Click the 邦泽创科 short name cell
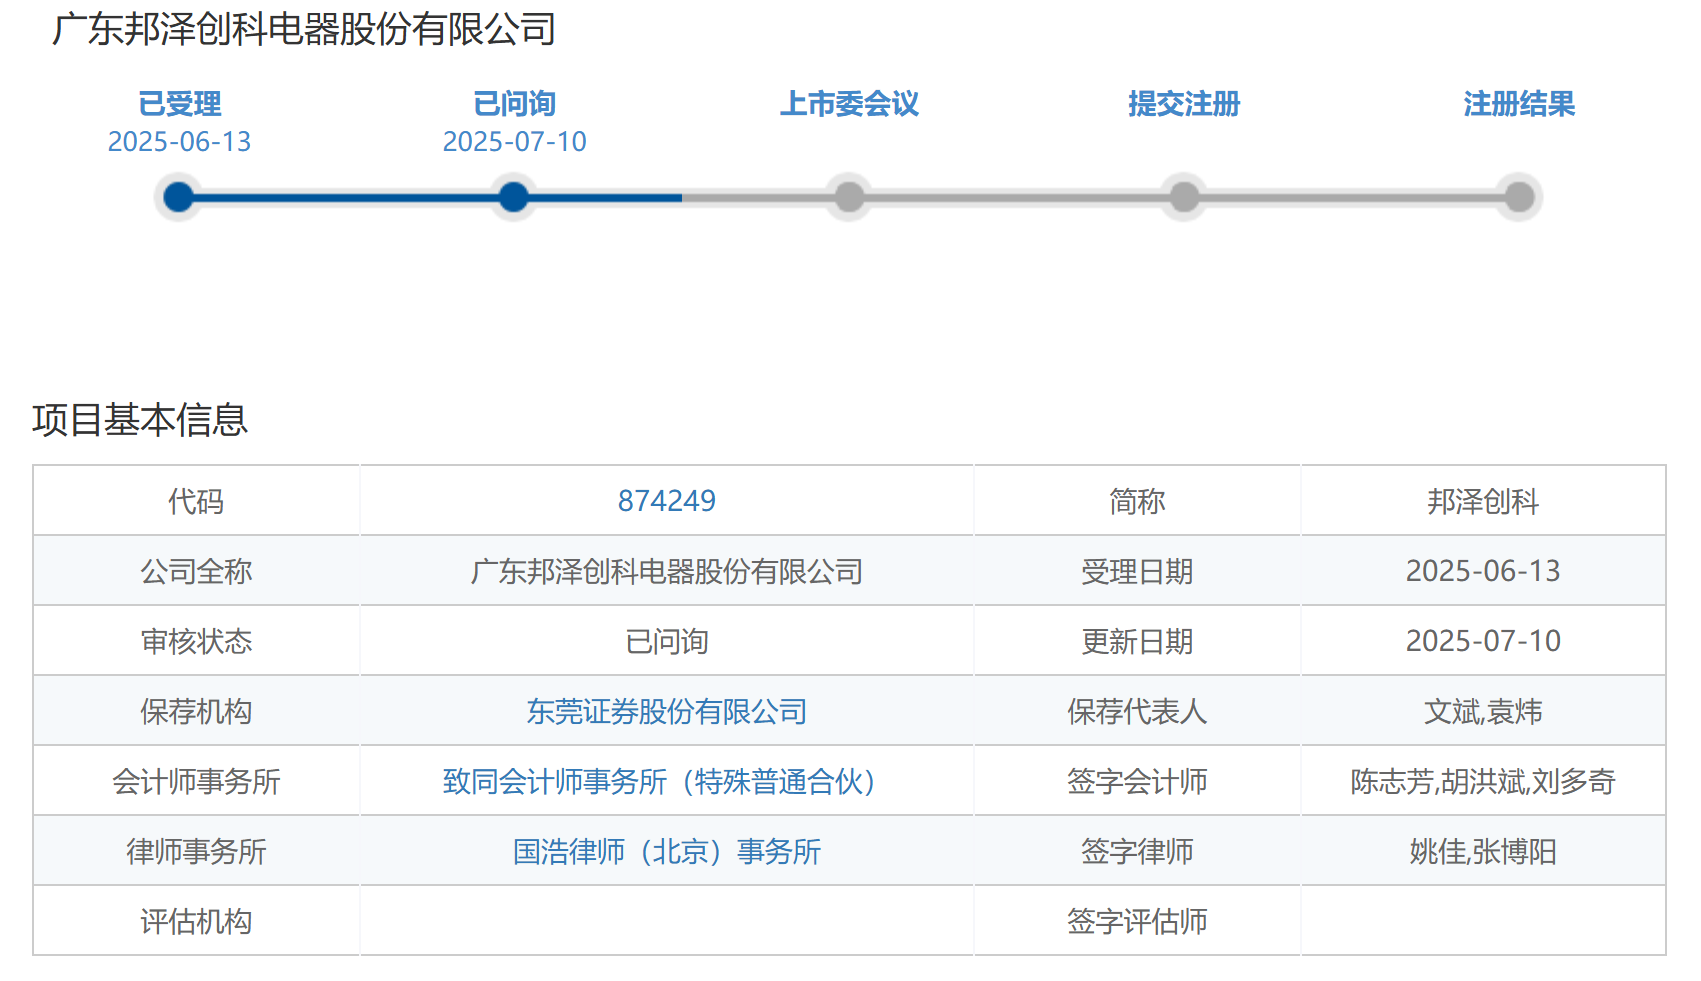 pos(1483,501)
